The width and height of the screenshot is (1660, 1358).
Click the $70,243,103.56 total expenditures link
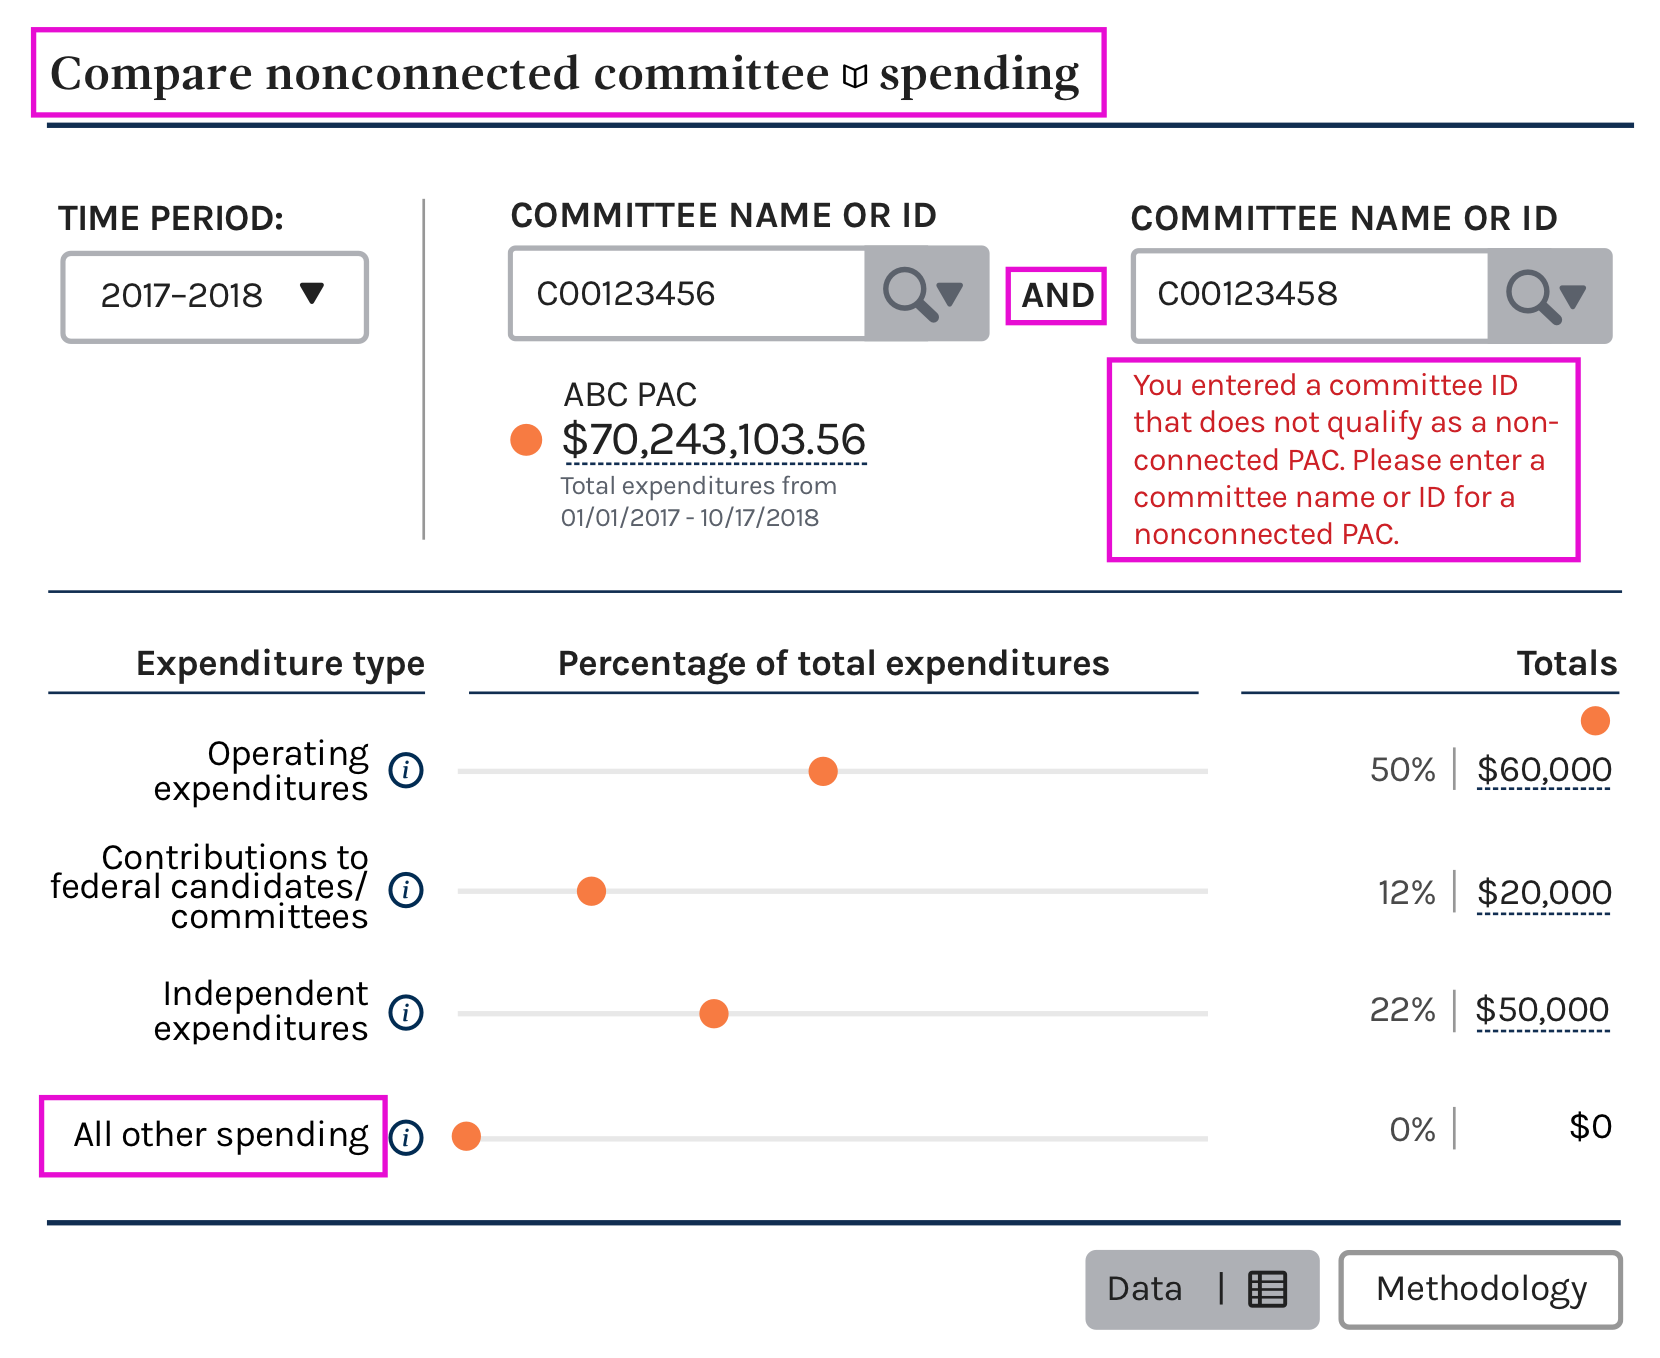pos(714,440)
